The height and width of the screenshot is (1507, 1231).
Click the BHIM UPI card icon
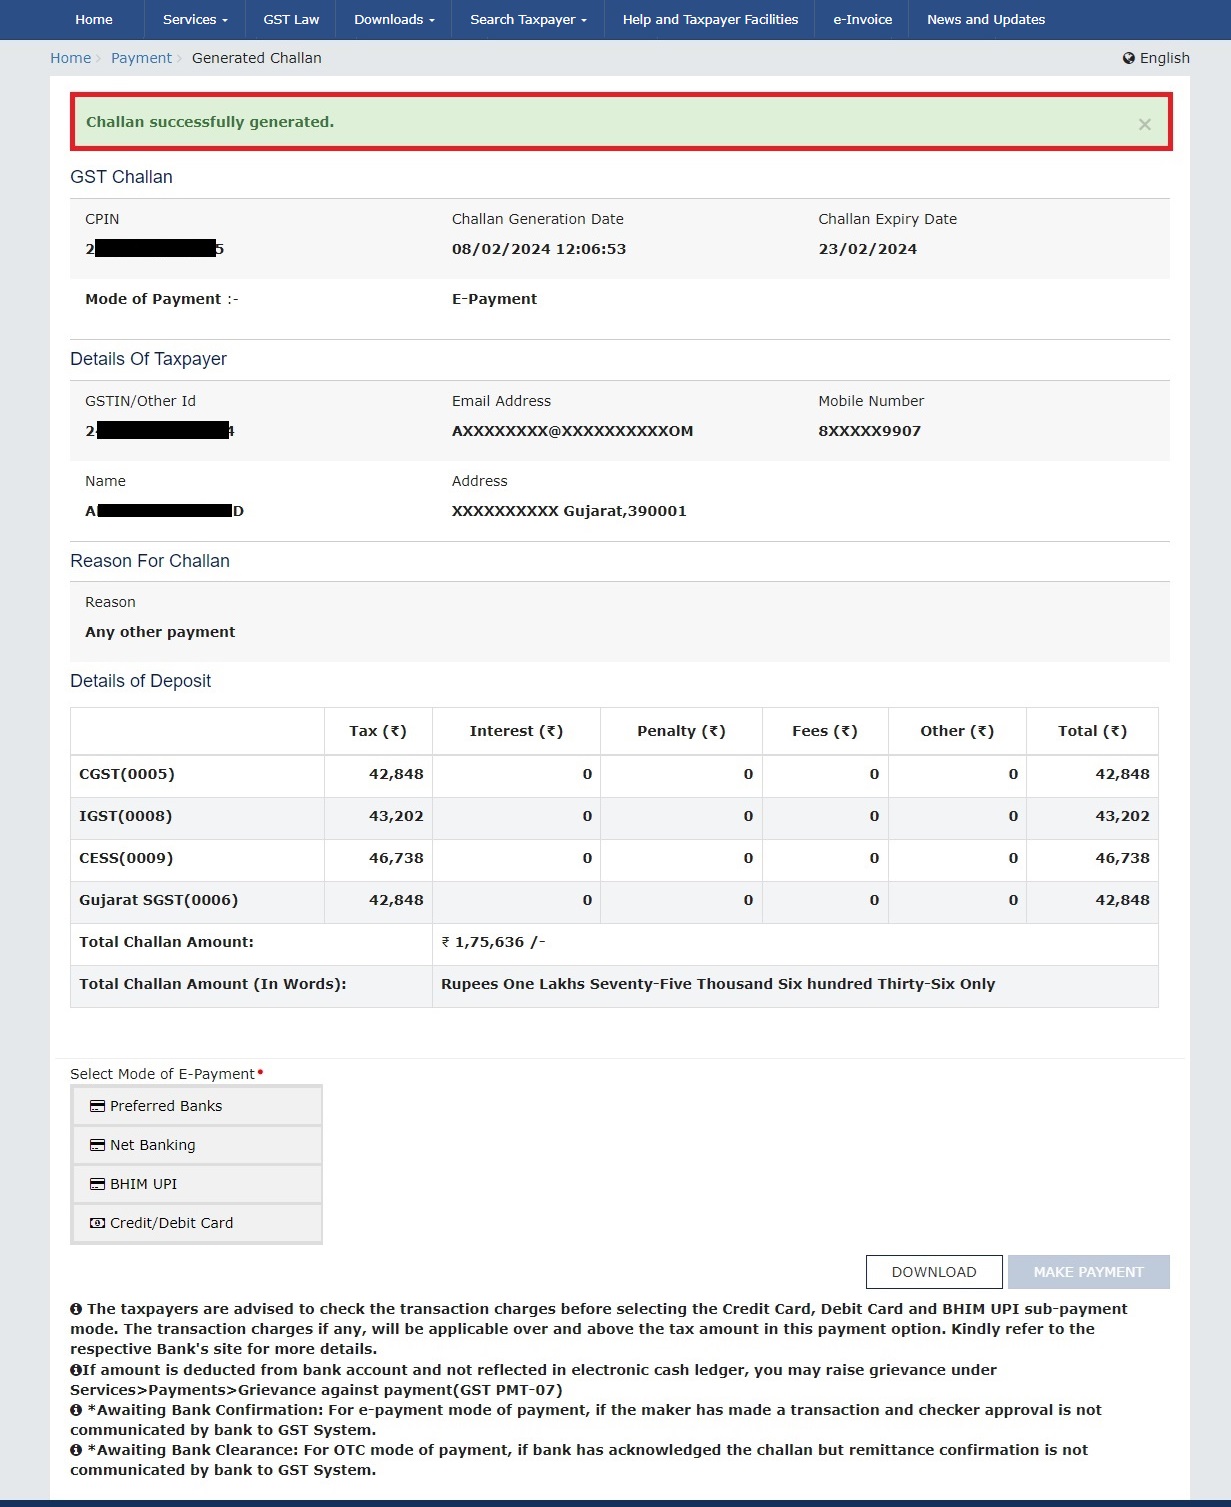[97, 1184]
